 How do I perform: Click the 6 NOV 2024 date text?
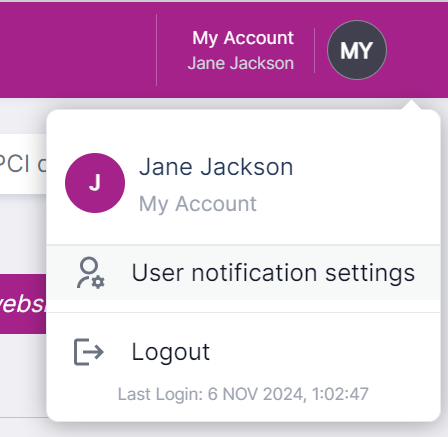tap(257, 394)
